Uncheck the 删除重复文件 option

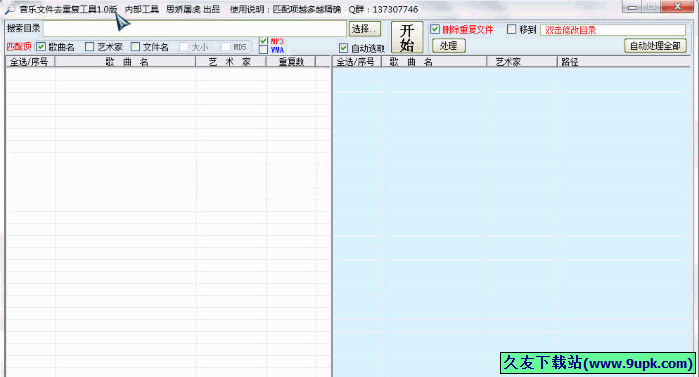click(435, 29)
